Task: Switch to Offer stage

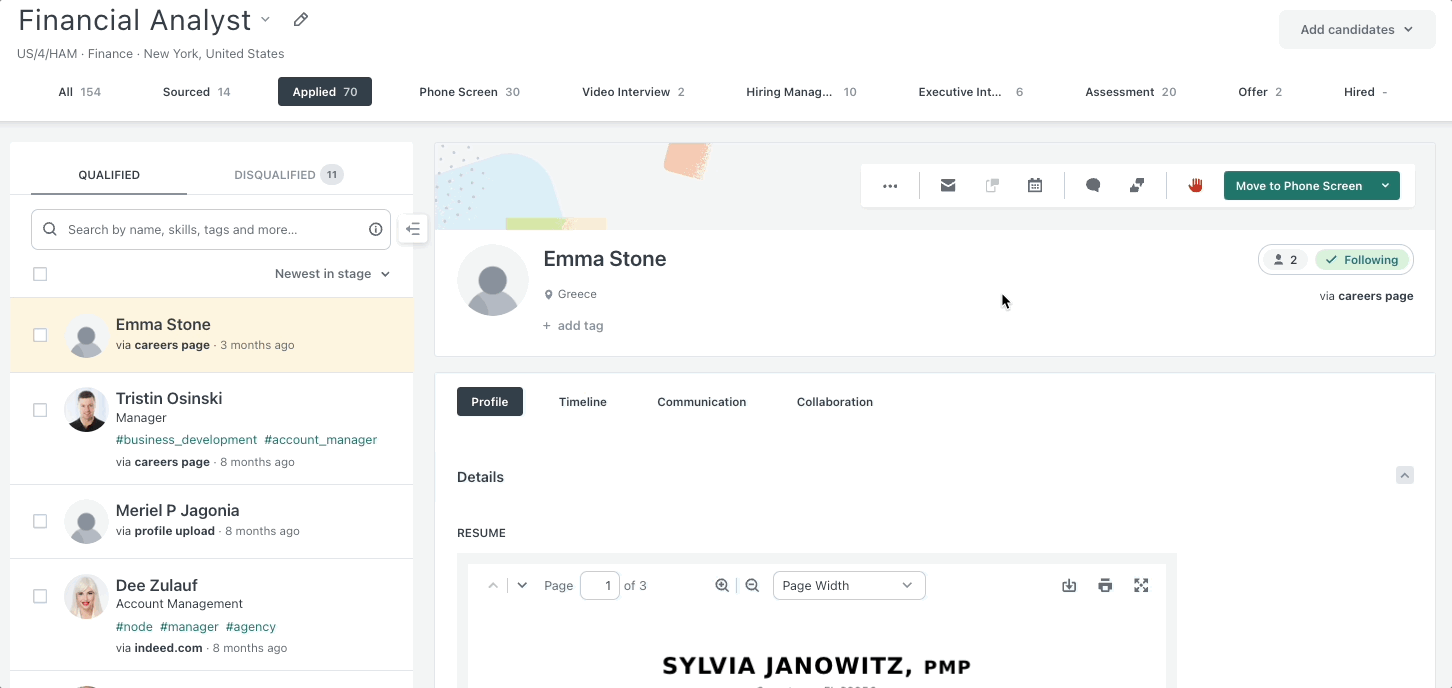Action: pos(1260,92)
